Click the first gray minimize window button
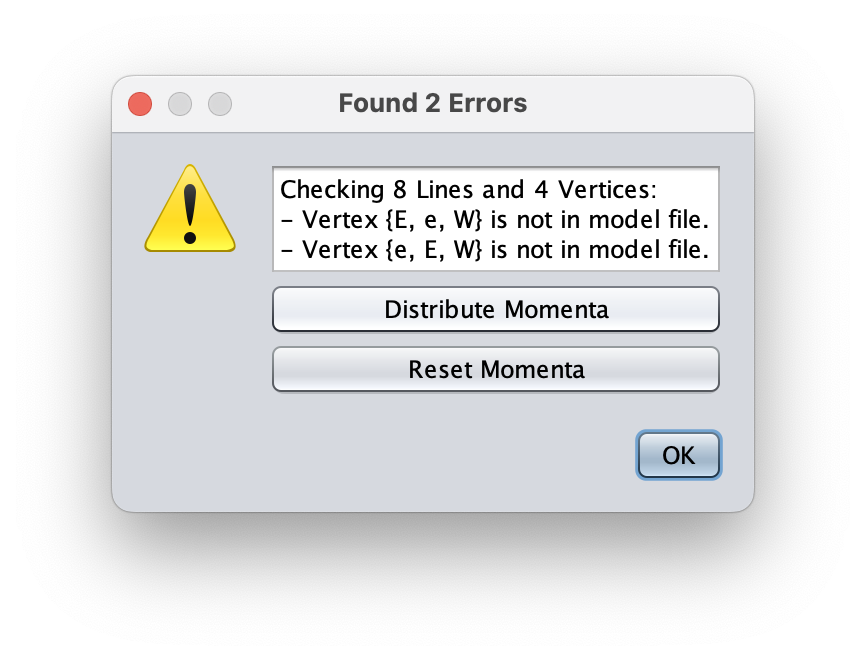The height and width of the screenshot is (660, 866). (x=180, y=104)
